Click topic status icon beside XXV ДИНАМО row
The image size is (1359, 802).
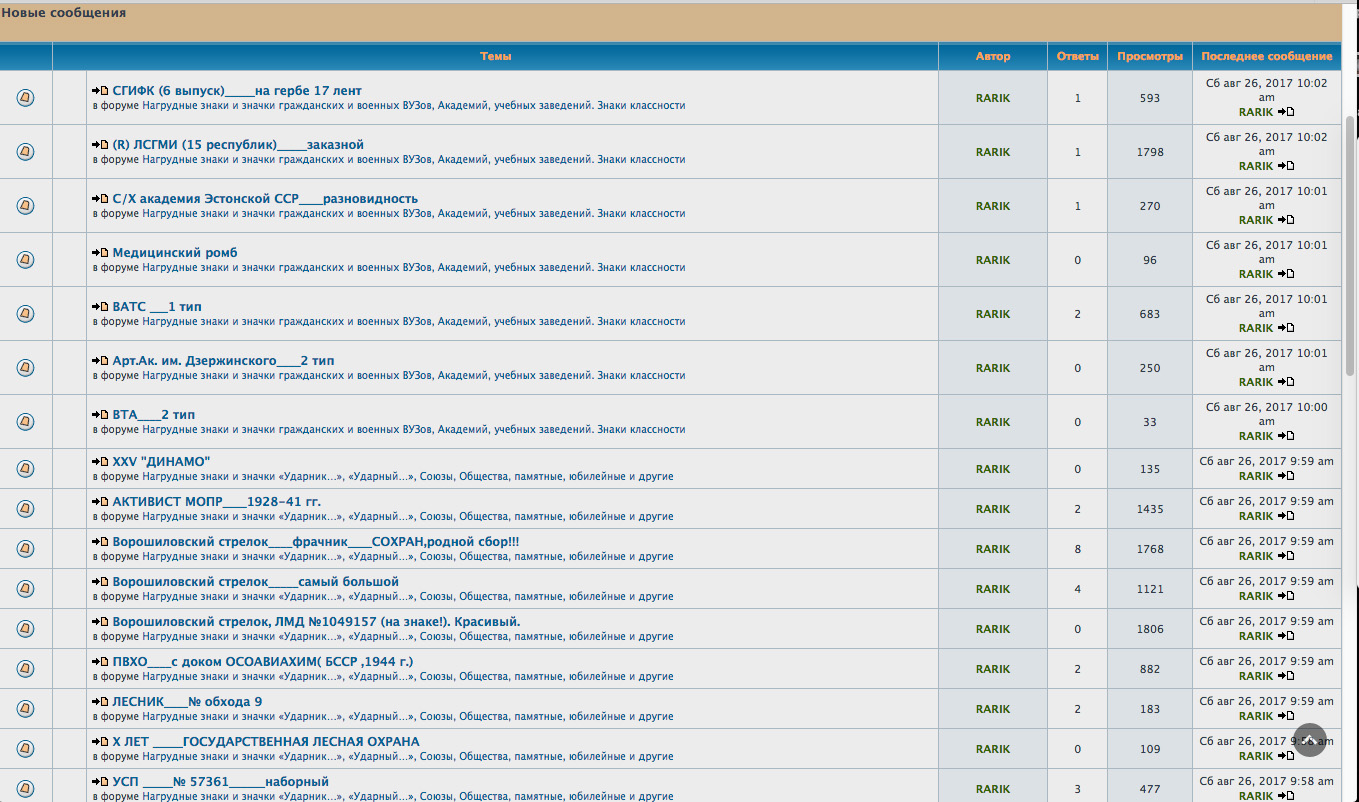[26, 469]
